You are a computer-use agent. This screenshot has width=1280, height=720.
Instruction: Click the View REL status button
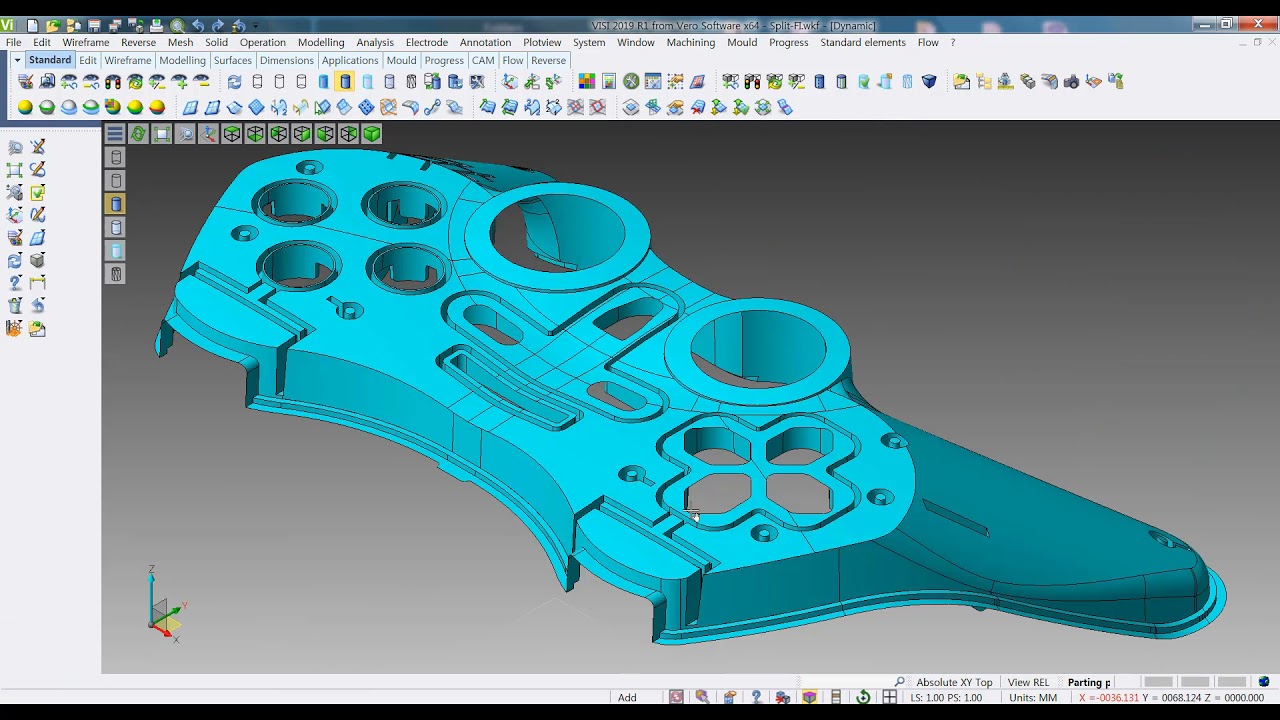click(1028, 682)
